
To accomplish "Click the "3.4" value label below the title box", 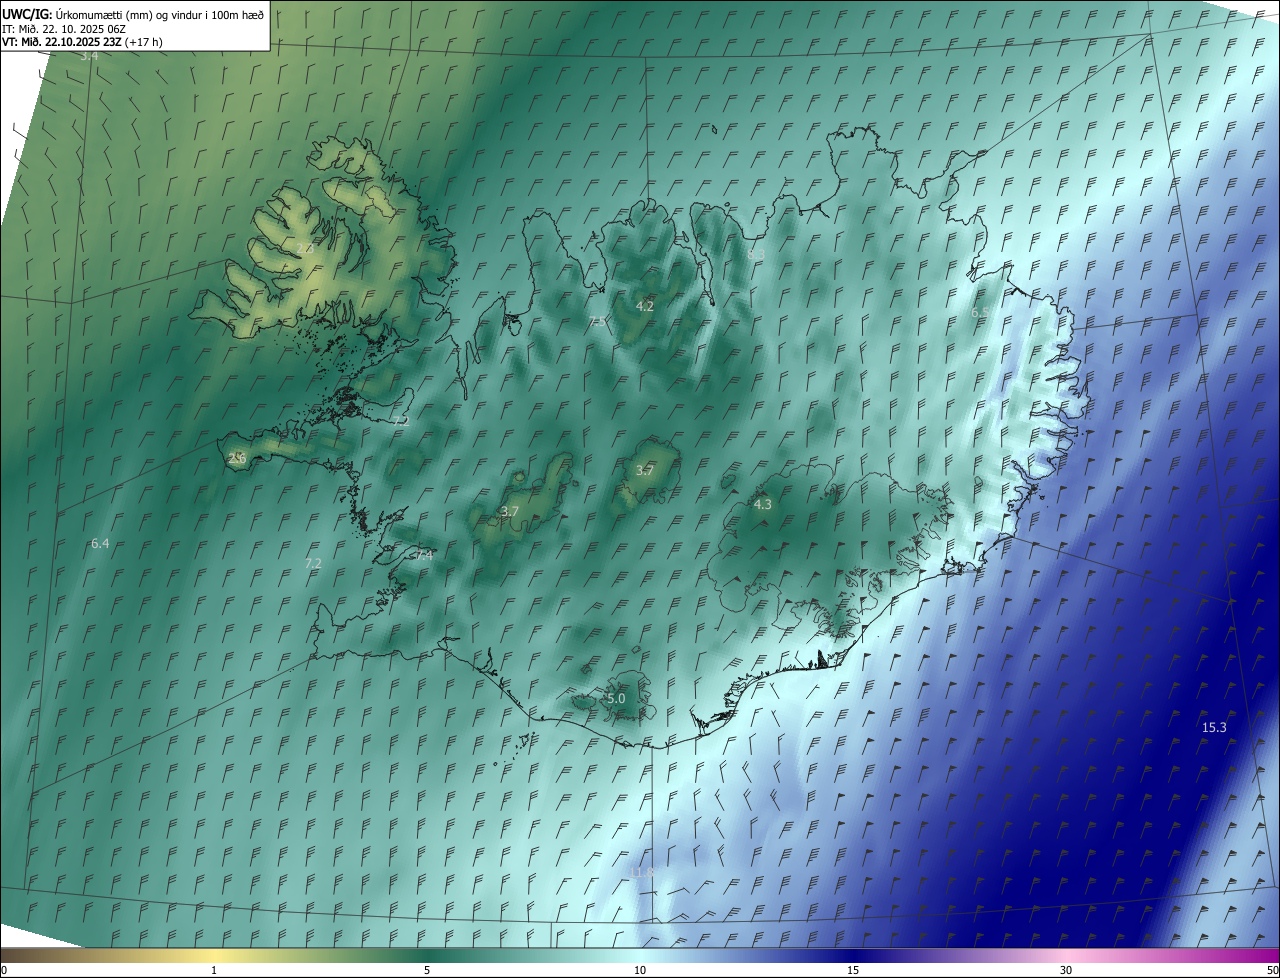I will click(x=89, y=56).
